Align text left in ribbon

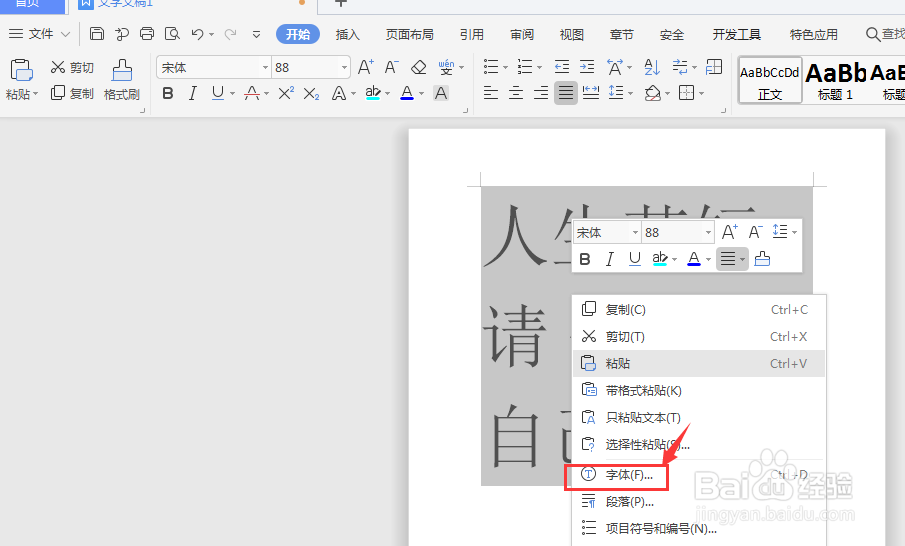coord(491,92)
